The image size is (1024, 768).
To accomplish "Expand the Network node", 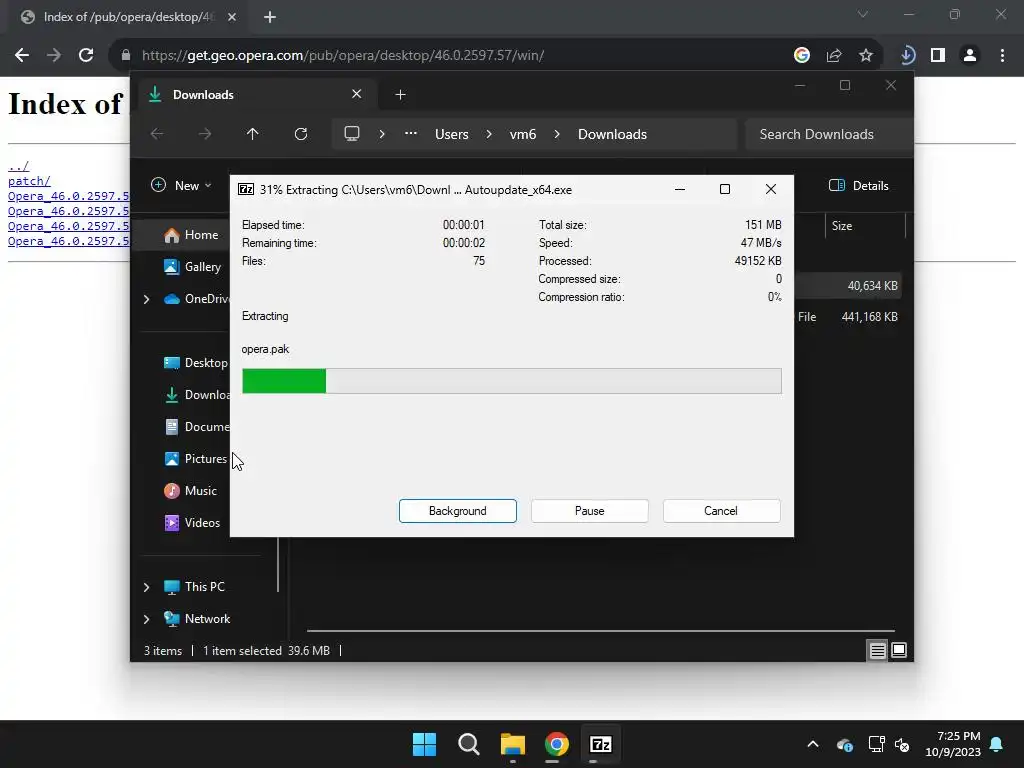I will [x=146, y=619].
